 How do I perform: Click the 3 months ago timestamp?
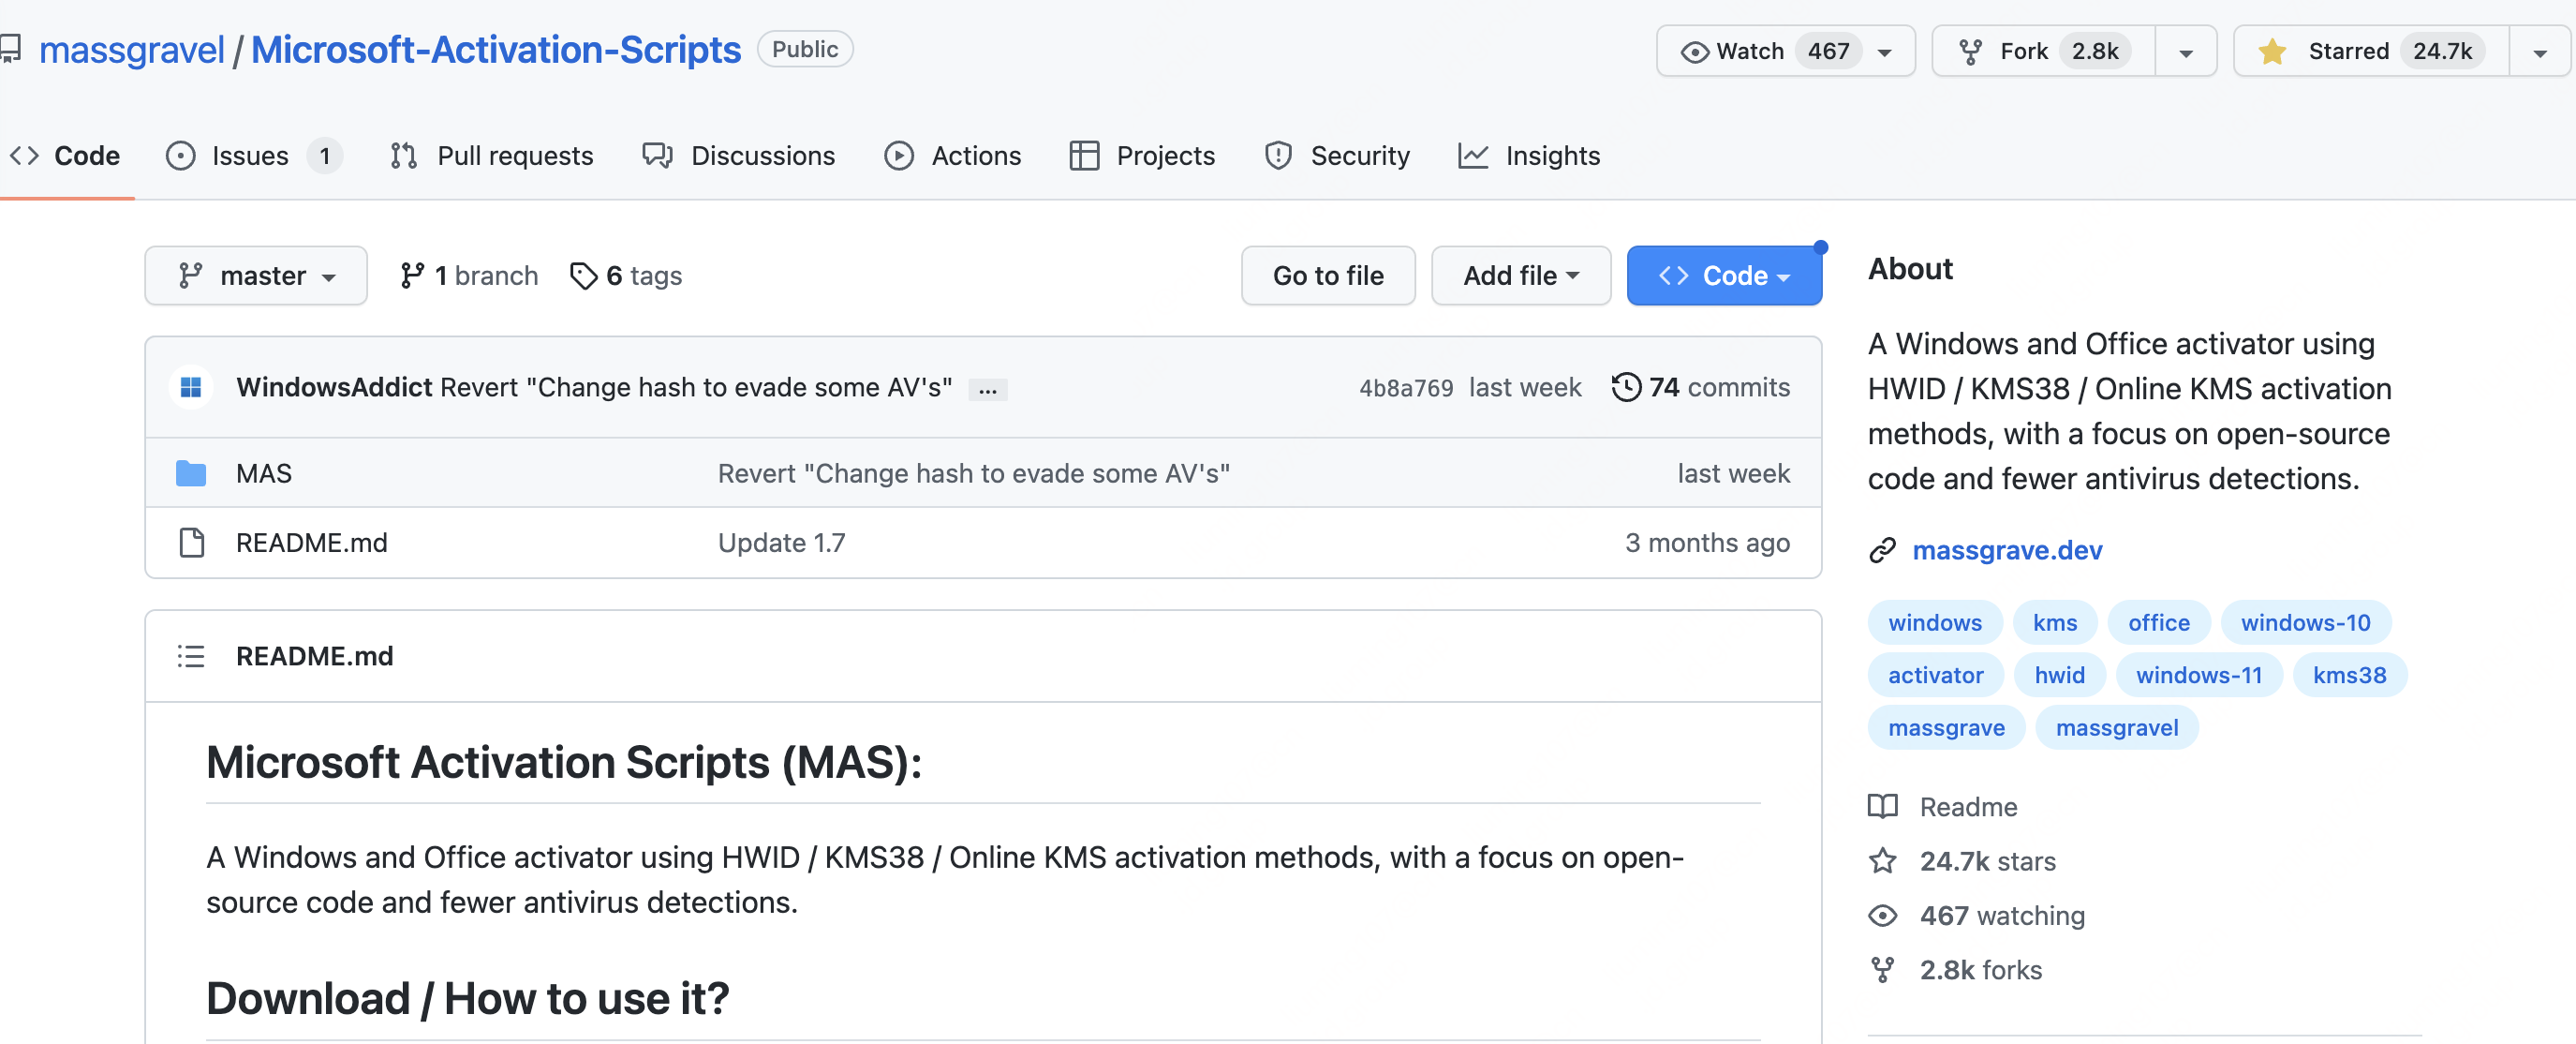tap(1707, 543)
